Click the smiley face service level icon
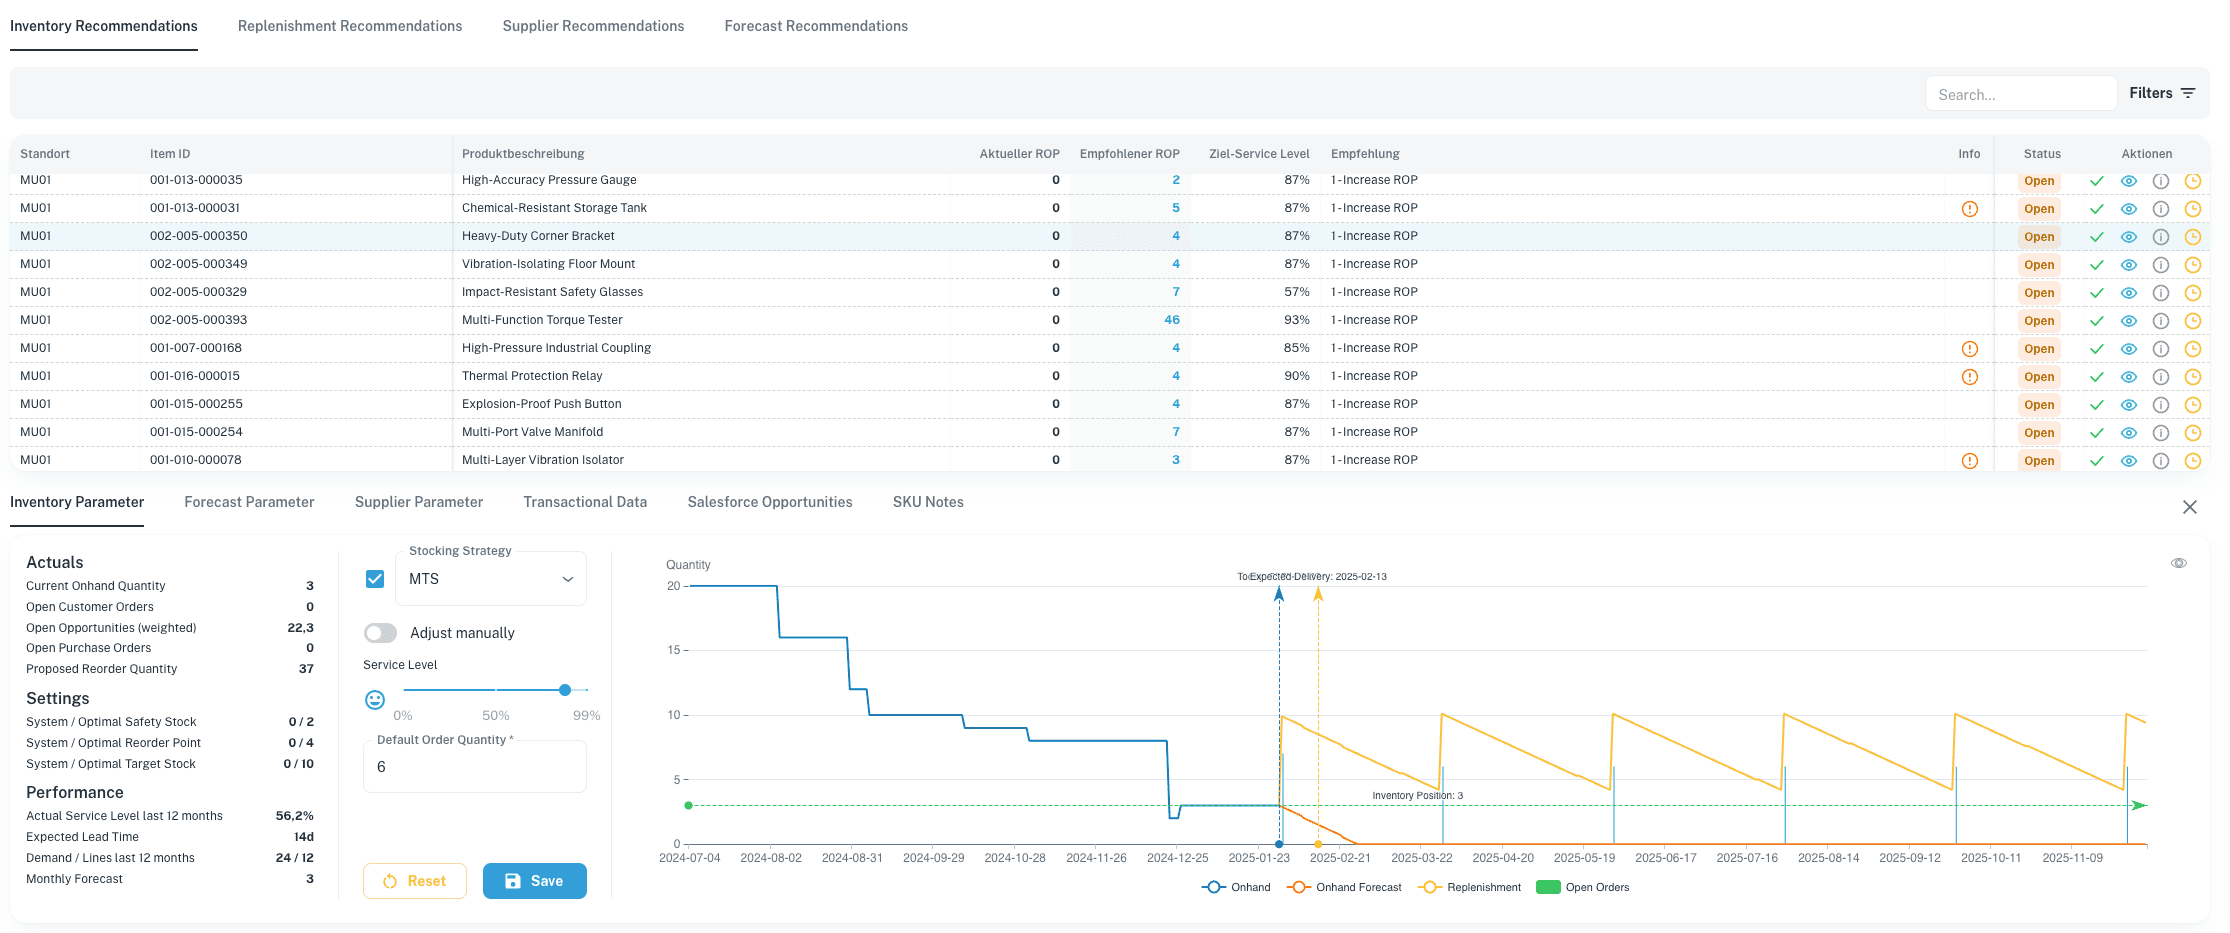The height and width of the screenshot is (933, 2230). 375,700
